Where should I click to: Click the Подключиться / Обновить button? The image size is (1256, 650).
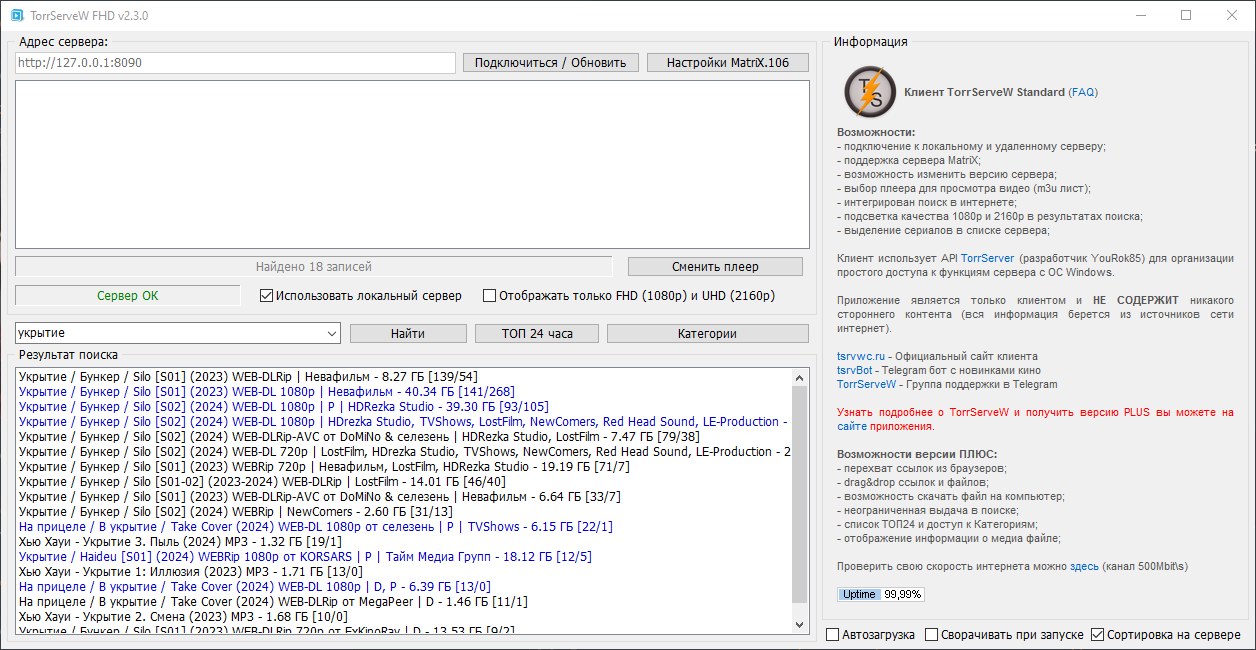tap(550, 62)
